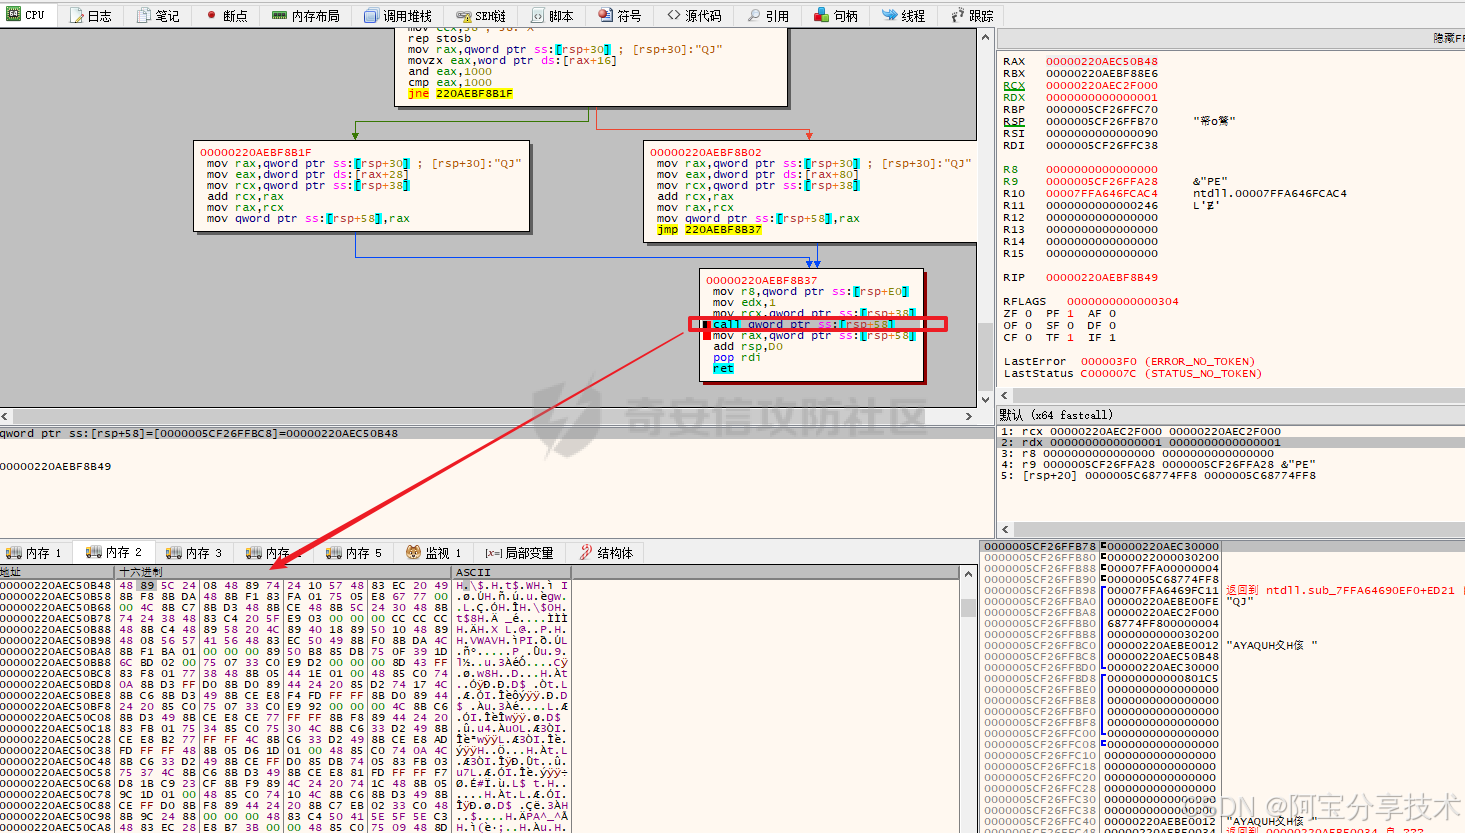The image size is (1465, 833).
Task: Toggle breakpoint marker on call qword line
Action: pyautogui.click(x=707, y=325)
